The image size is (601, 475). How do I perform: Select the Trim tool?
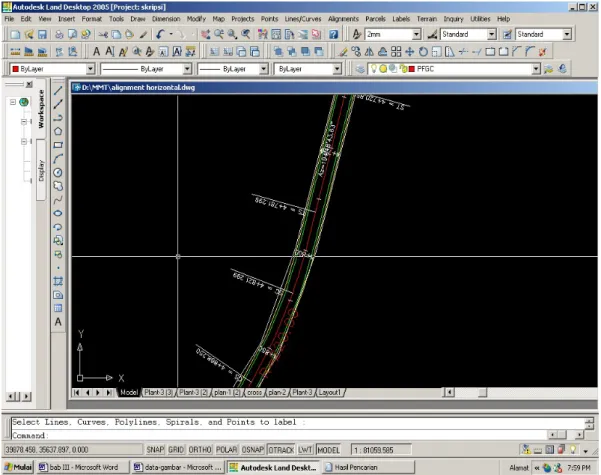pyautogui.click(x=463, y=51)
